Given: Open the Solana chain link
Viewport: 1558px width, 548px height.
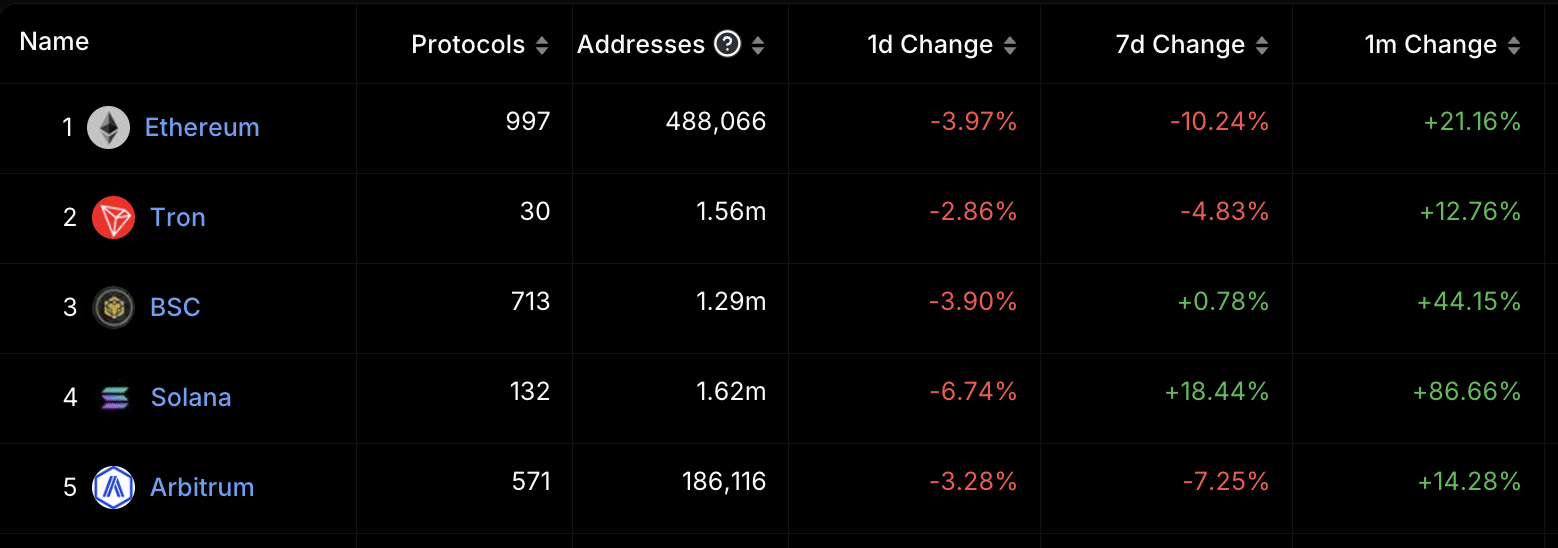Looking at the screenshot, I should coord(191,397).
